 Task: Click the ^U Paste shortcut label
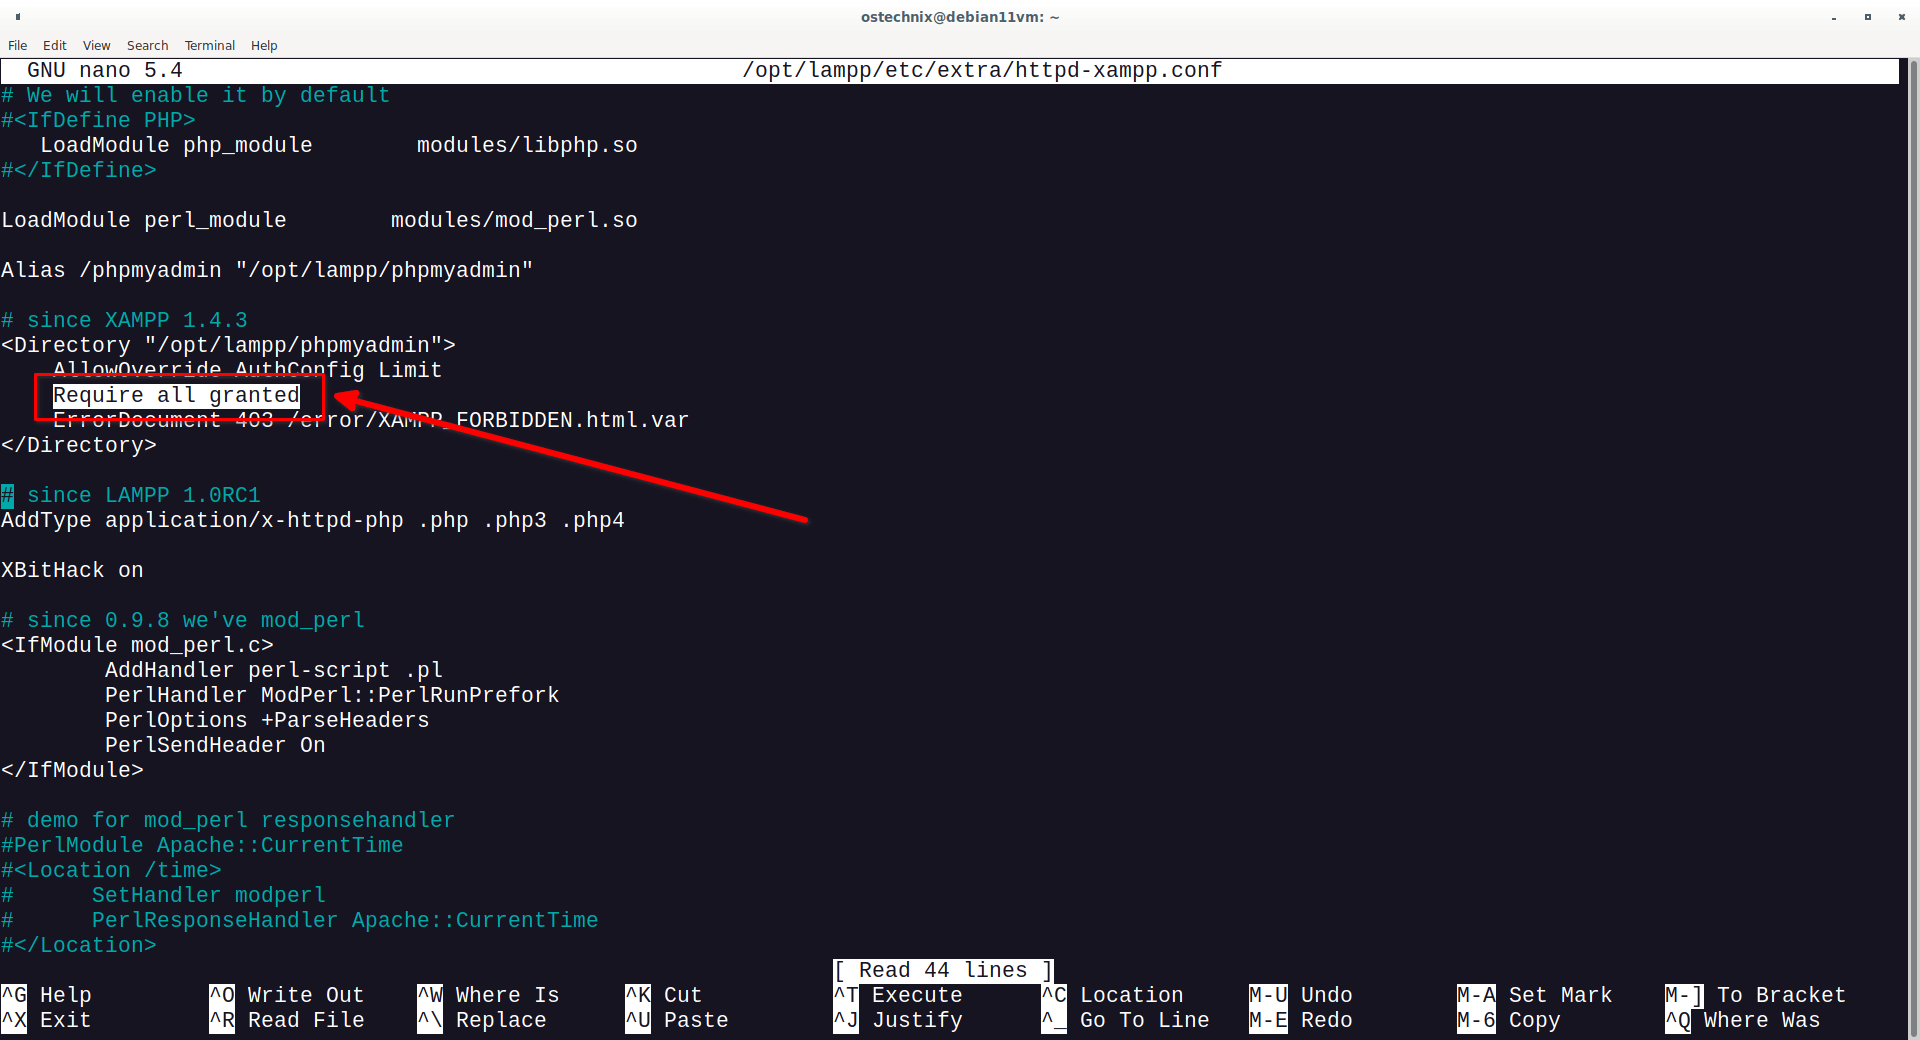[x=677, y=1020]
